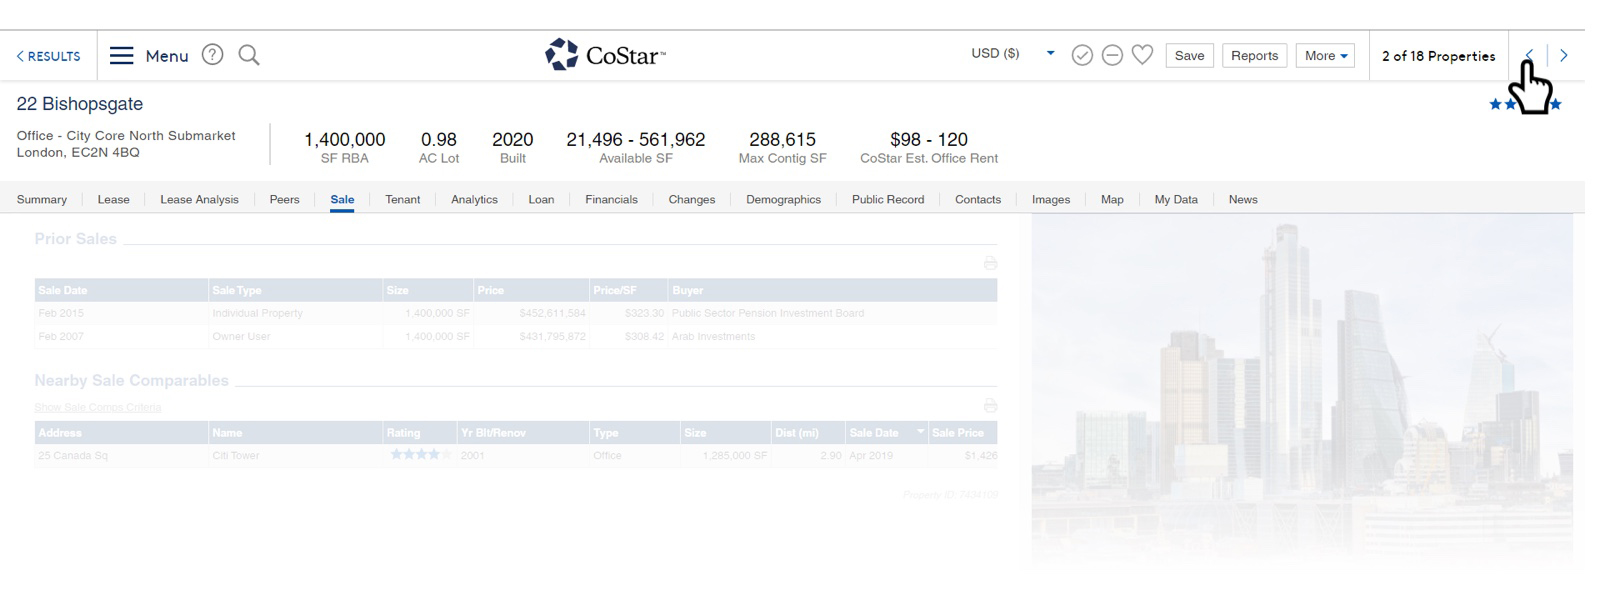The height and width of the screenshot is (608, 1600).
Task: Go to previous property arrow
Action: point(1529,56)
